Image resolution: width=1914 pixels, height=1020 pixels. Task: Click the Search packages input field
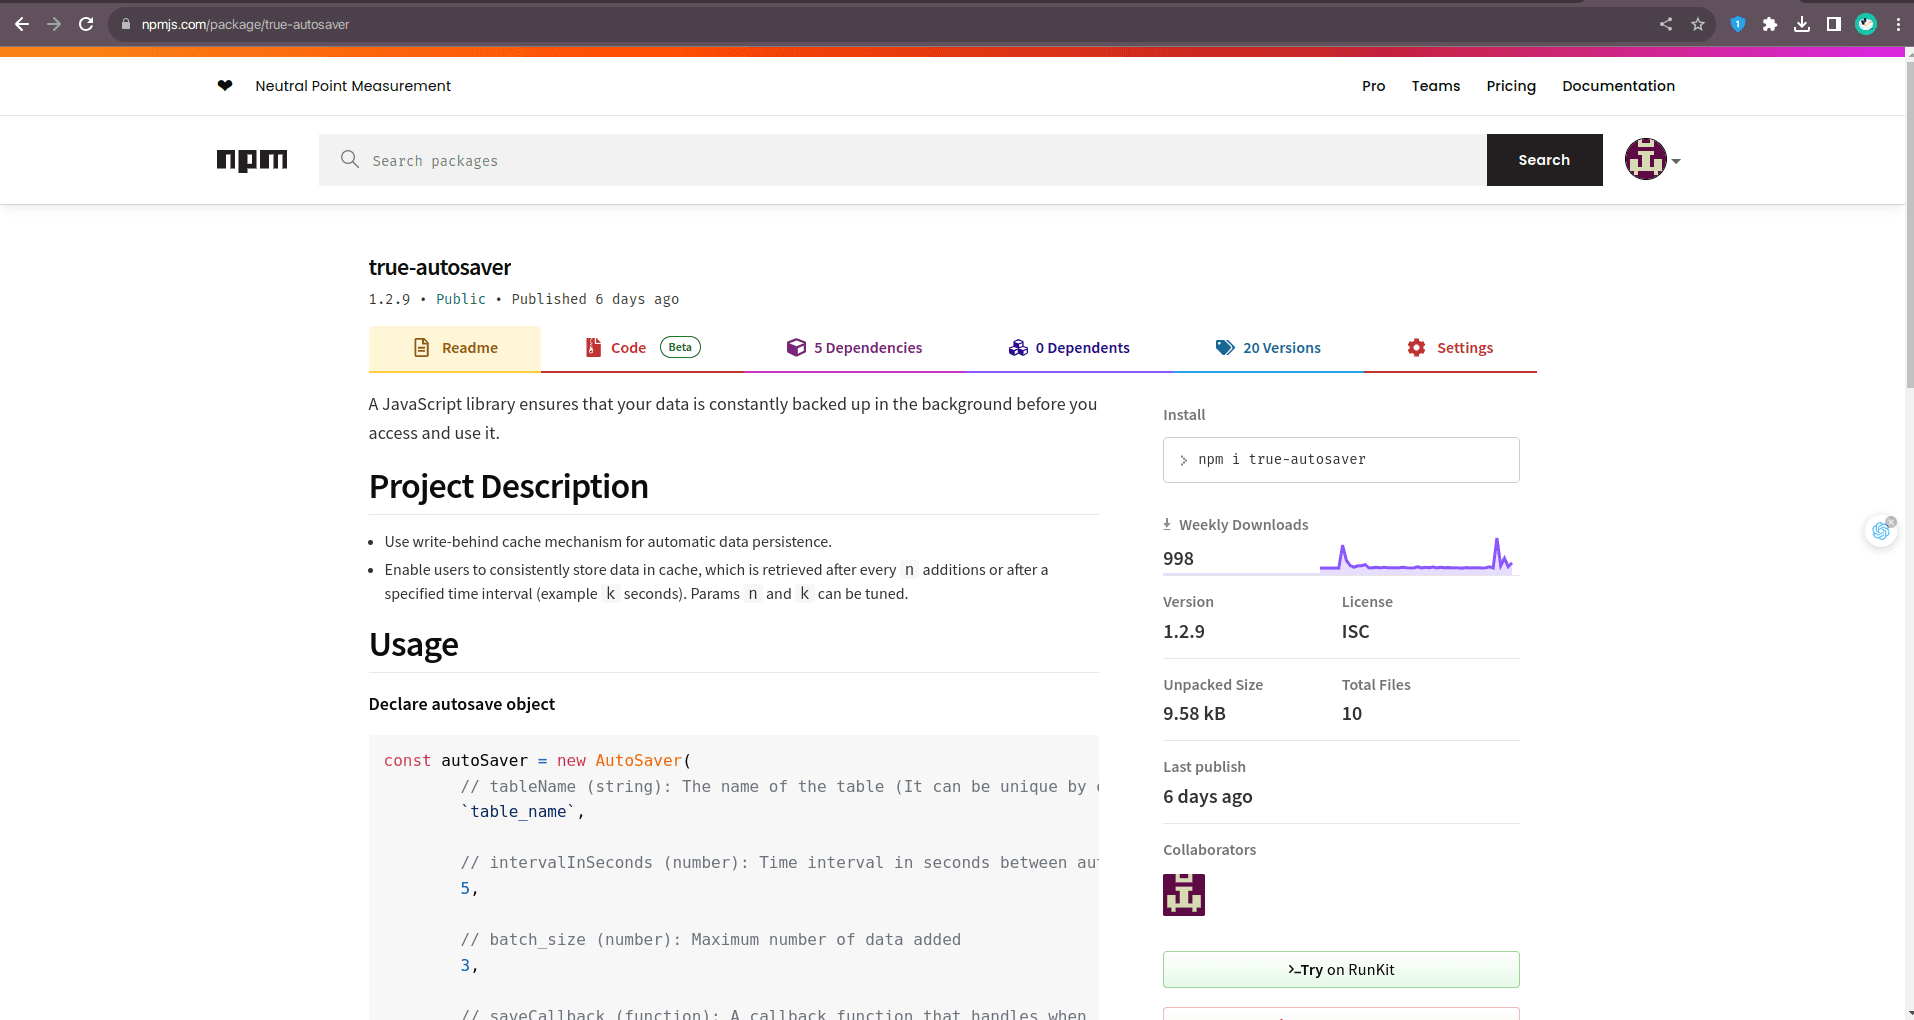click(x=900, y=160)
